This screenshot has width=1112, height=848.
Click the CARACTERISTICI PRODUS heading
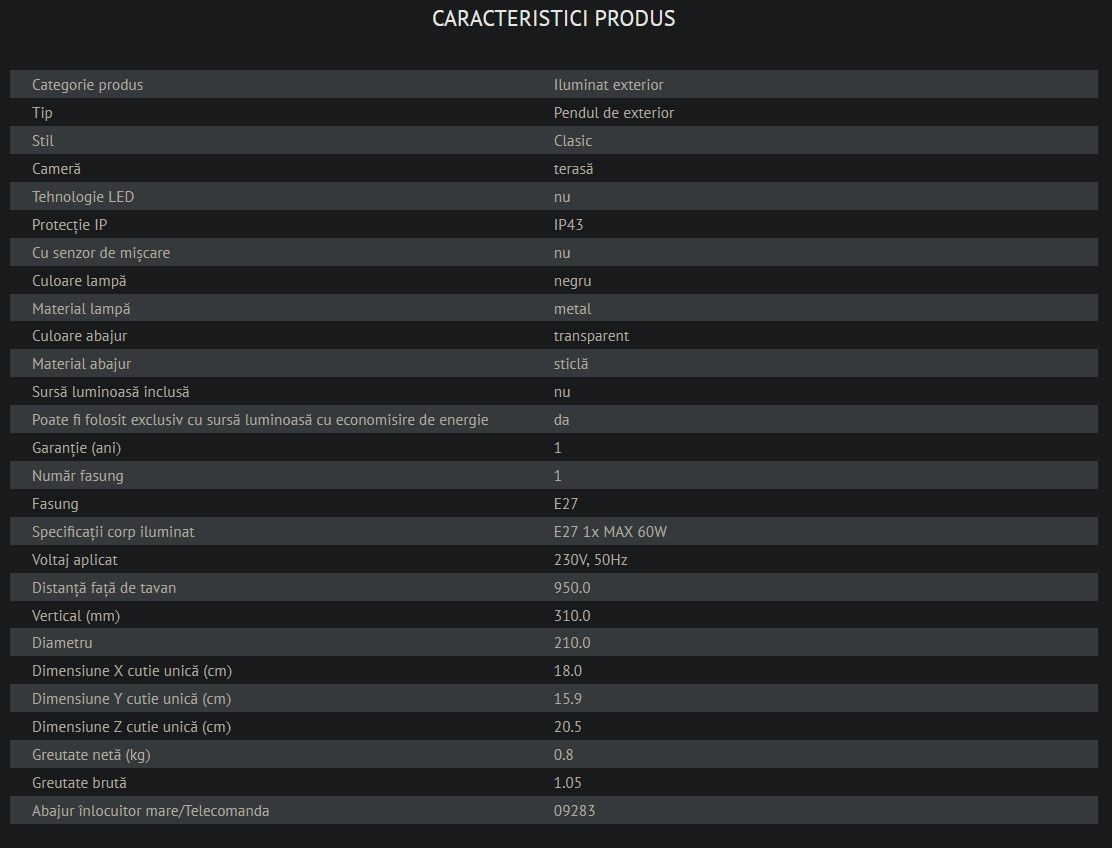tap(553, 19)
